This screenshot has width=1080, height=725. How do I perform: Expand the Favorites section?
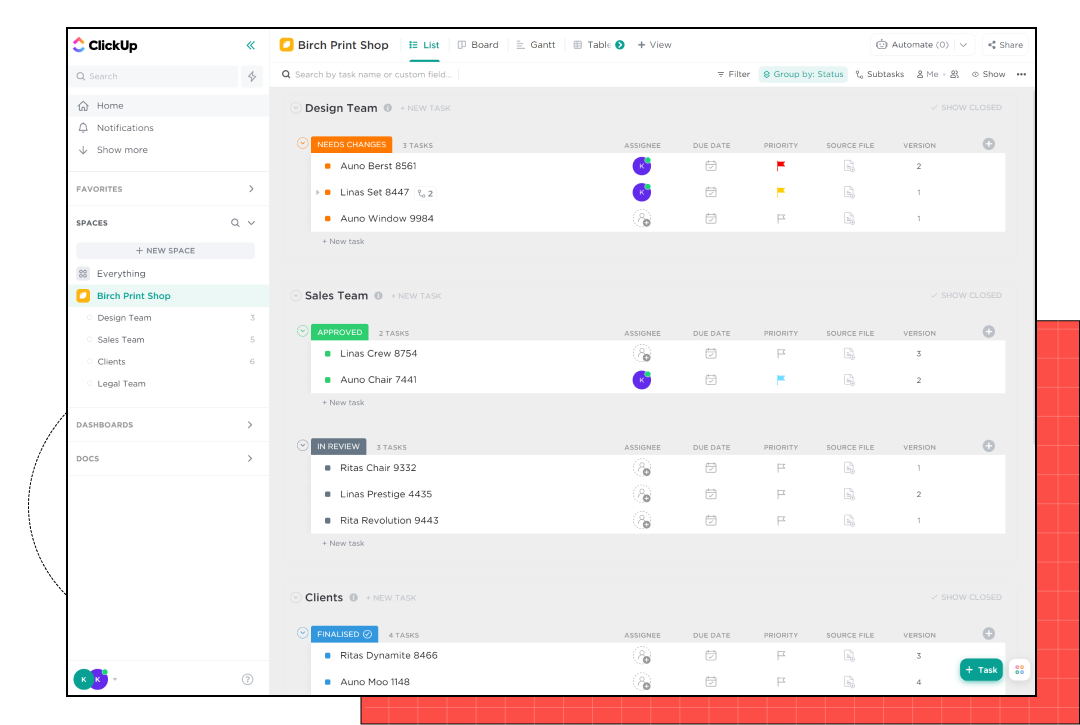click(251, 189)
